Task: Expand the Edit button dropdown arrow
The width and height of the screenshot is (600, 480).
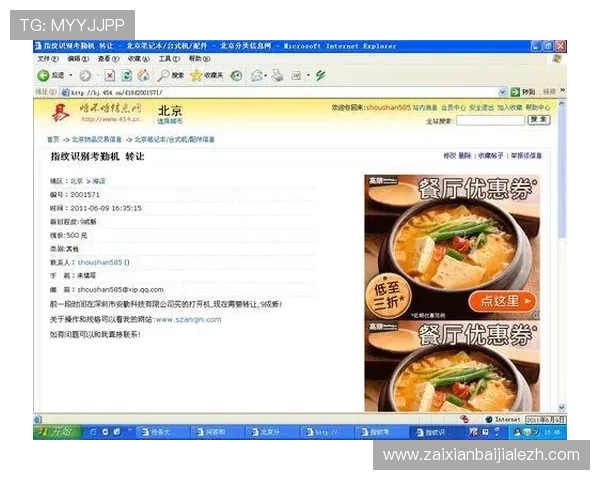Action: (308, 76)
